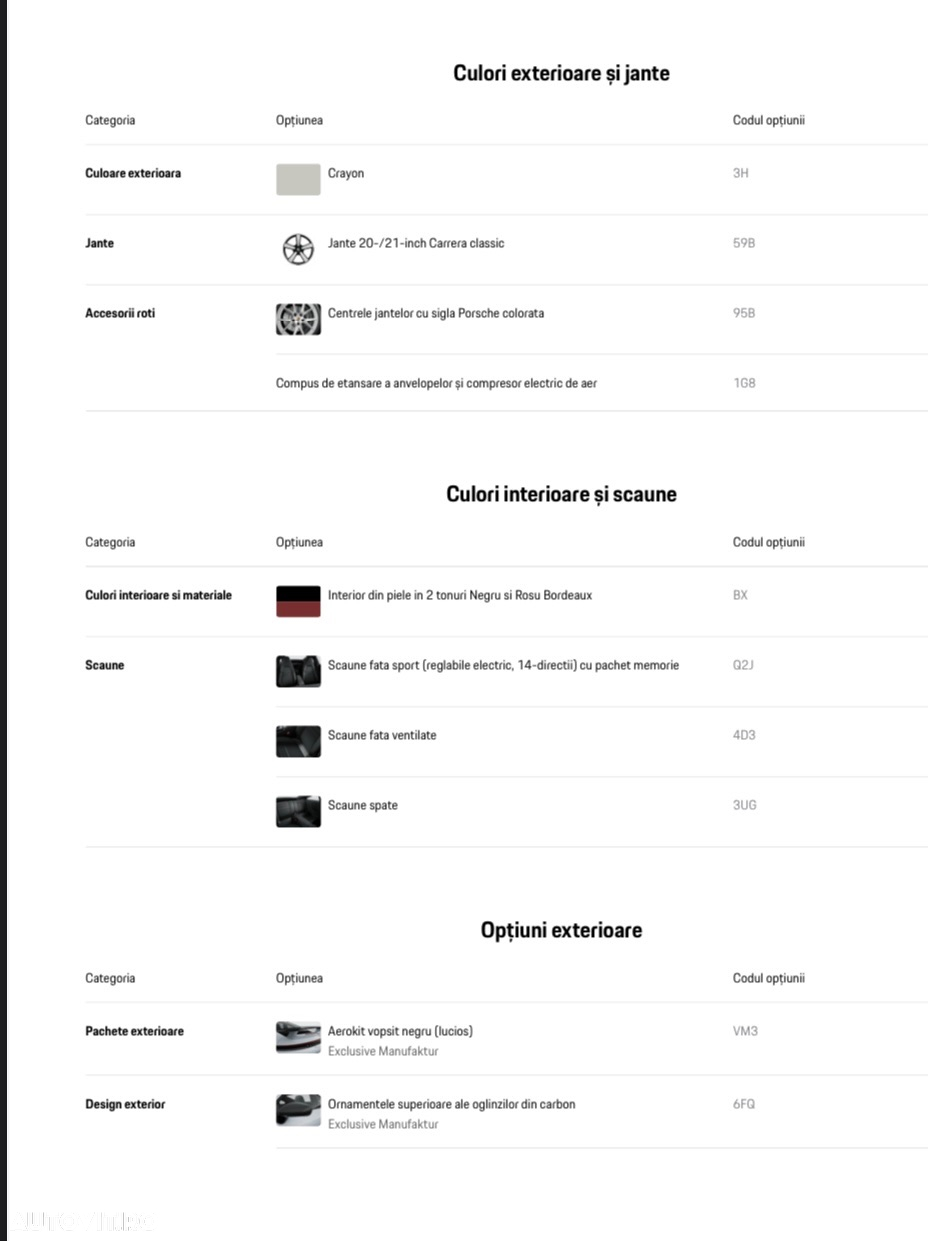Click the Opțiuni exterioare section heading
This screenshot has height=1241, width=928.
561,930
